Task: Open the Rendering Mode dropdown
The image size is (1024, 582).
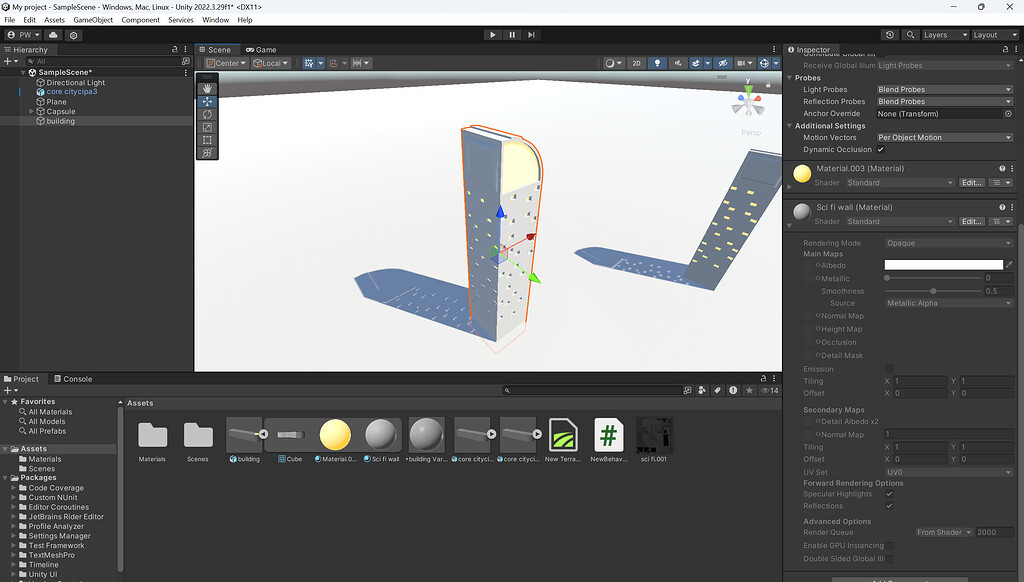Action: [x=945, y=242]
